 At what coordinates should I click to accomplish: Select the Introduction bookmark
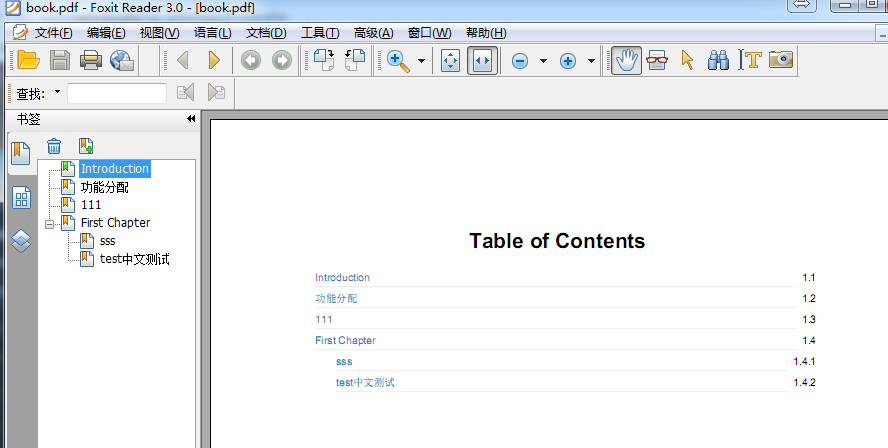(x=115, y=169)
